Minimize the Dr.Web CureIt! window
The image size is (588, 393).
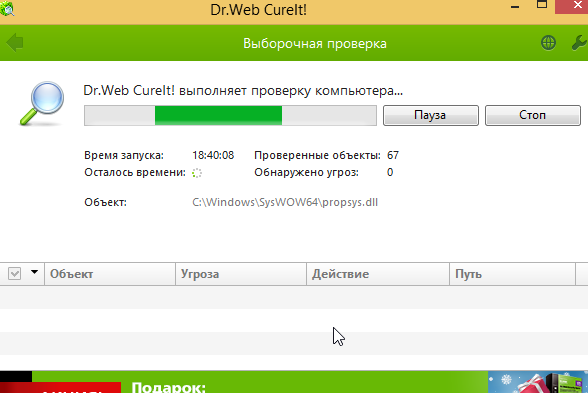(515, 7)
